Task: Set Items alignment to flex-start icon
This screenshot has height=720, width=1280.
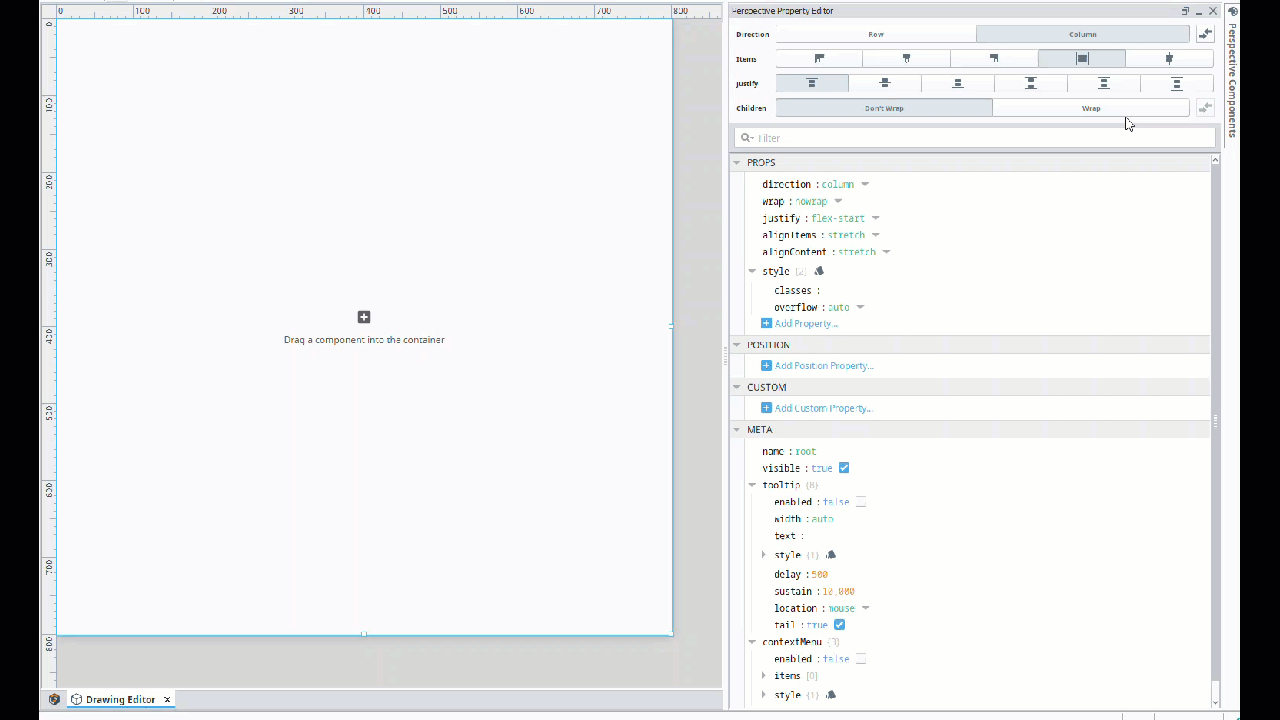Action: coord(819,59)
